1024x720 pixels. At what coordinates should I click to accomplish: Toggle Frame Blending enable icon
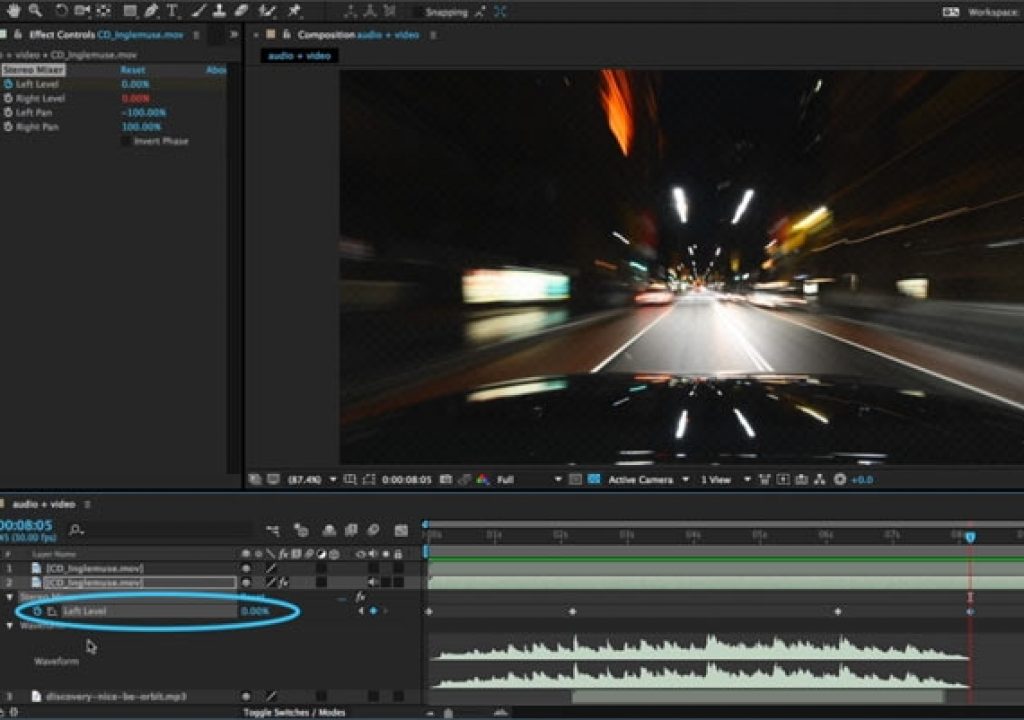click(351, 530)
